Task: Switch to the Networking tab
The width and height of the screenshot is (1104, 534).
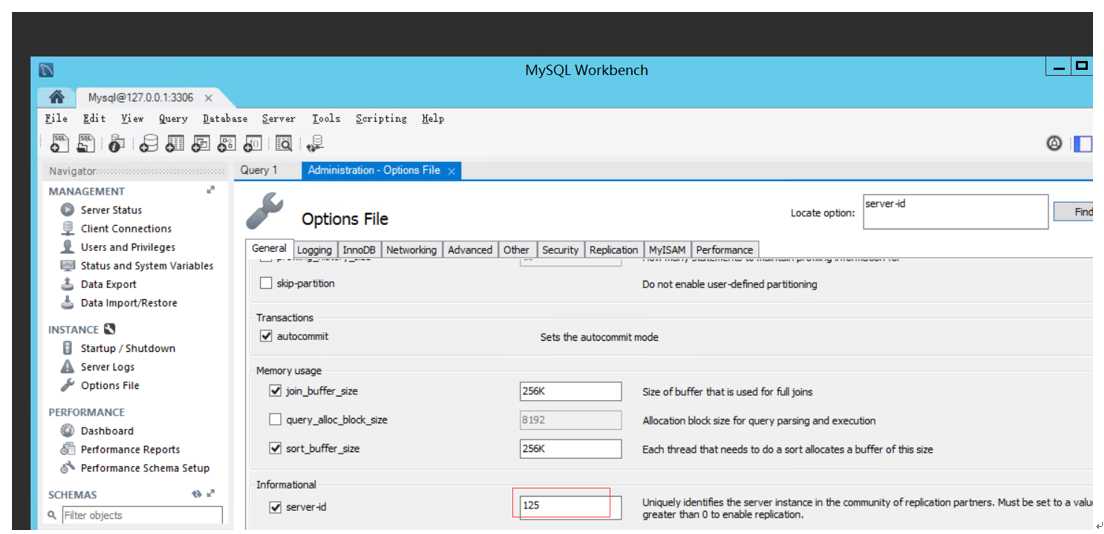Action: 411,250
